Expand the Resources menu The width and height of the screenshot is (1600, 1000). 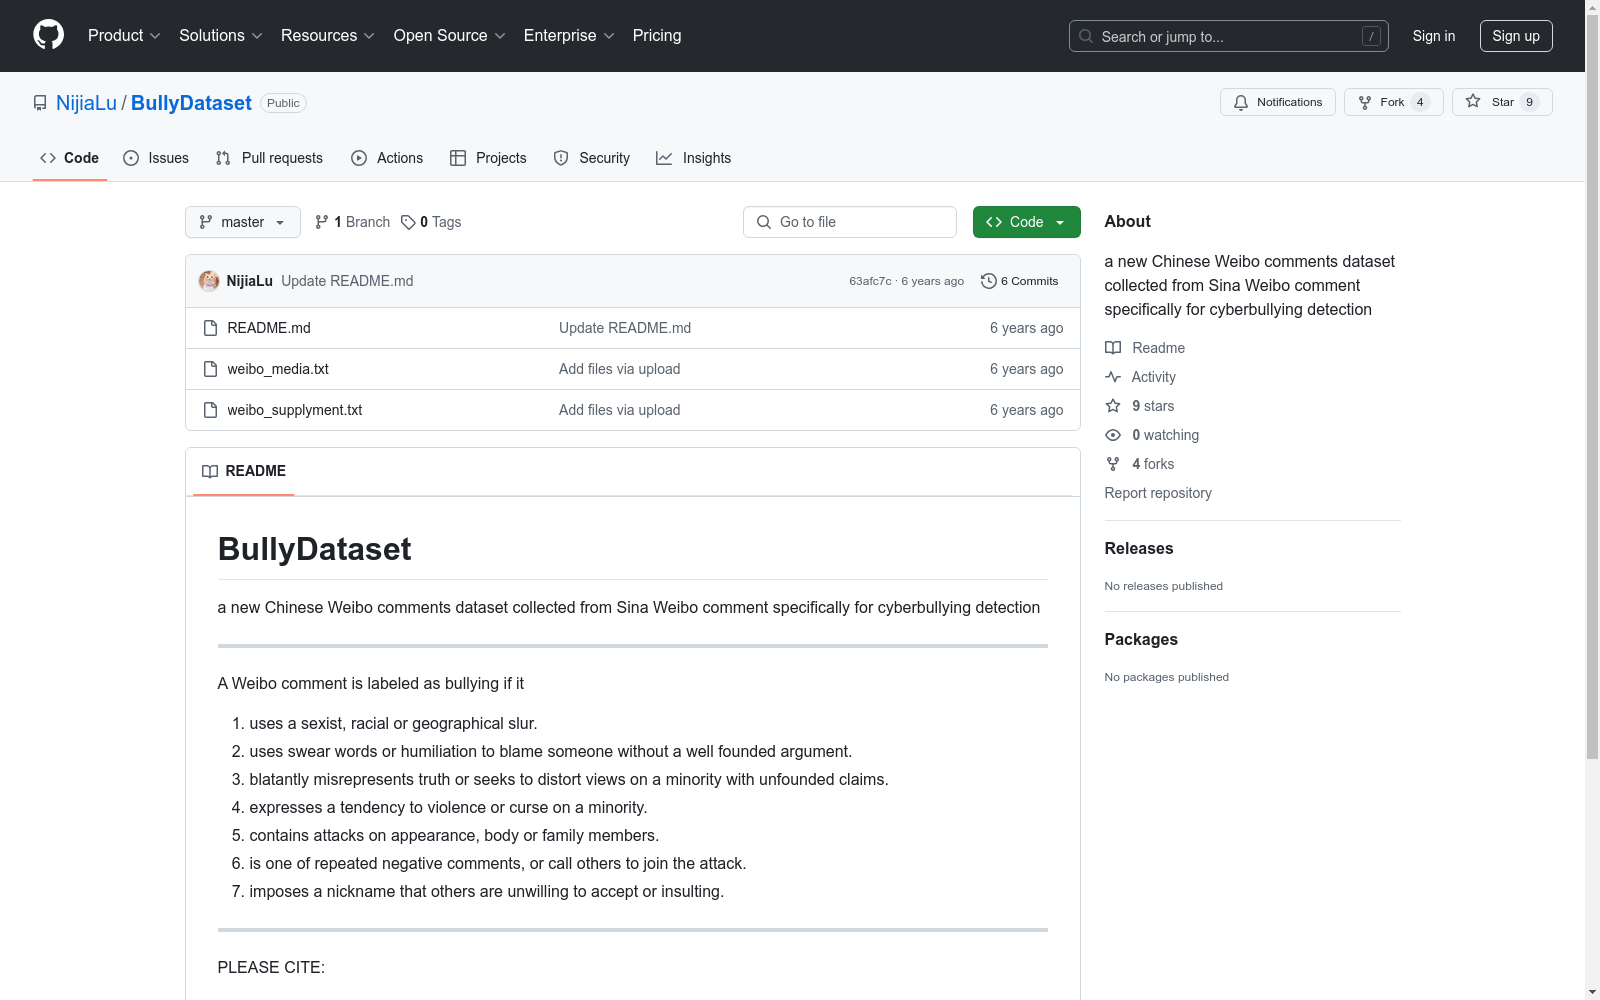coord(328,35)
